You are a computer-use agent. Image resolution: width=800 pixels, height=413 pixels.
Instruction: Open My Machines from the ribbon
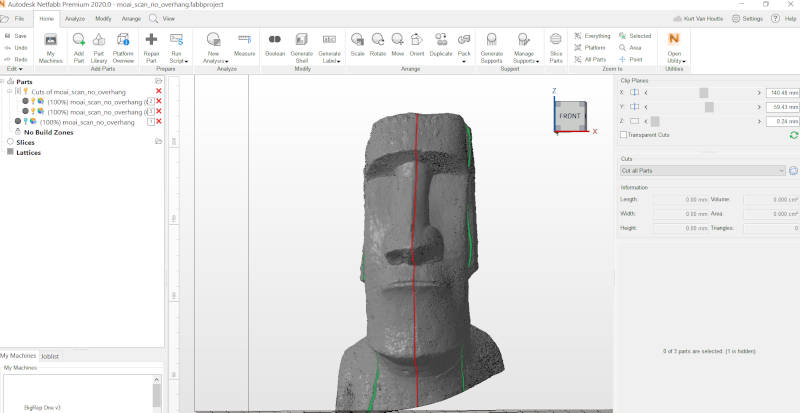point(51,47)
